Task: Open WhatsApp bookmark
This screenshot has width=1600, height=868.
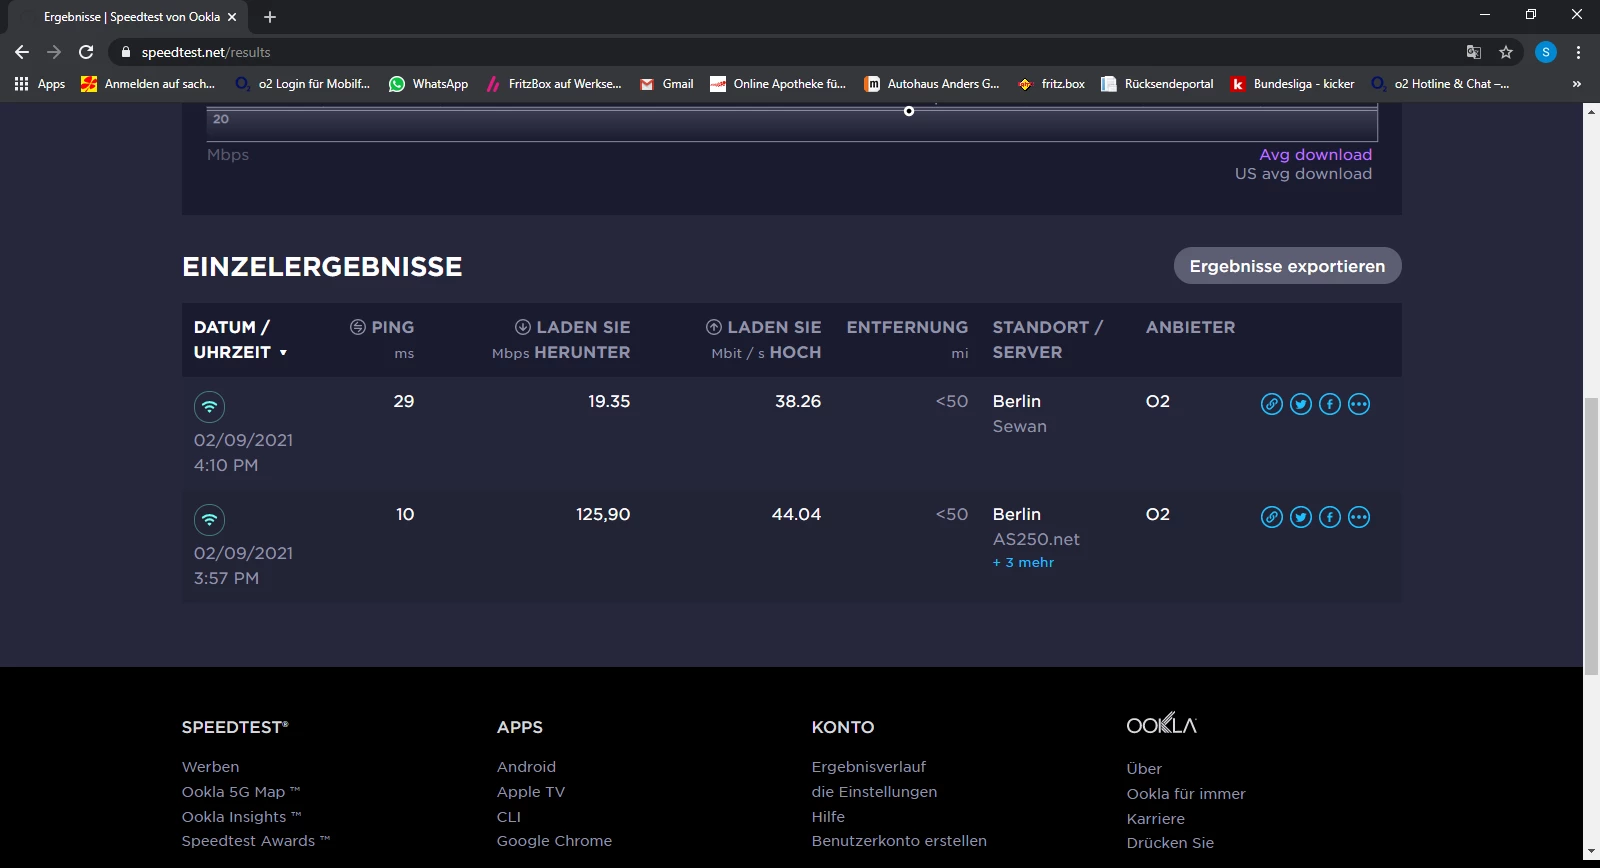Action: pyautogui.click(x=428, y=84)
